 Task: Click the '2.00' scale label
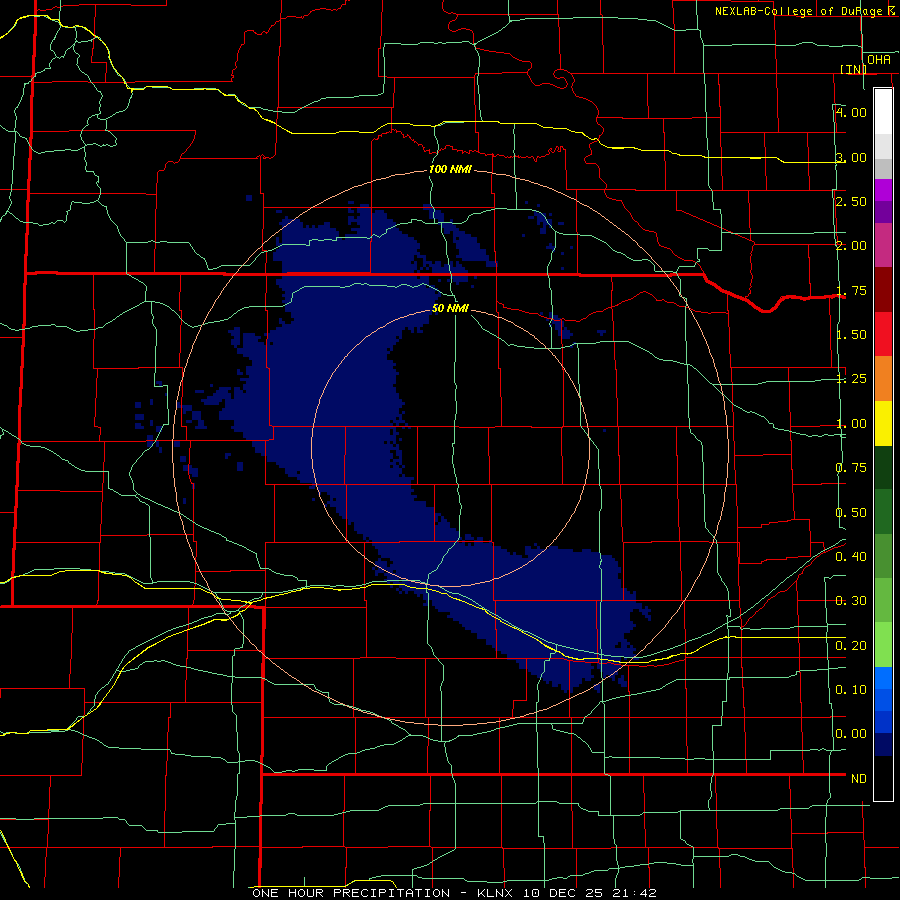pos(851,246)
